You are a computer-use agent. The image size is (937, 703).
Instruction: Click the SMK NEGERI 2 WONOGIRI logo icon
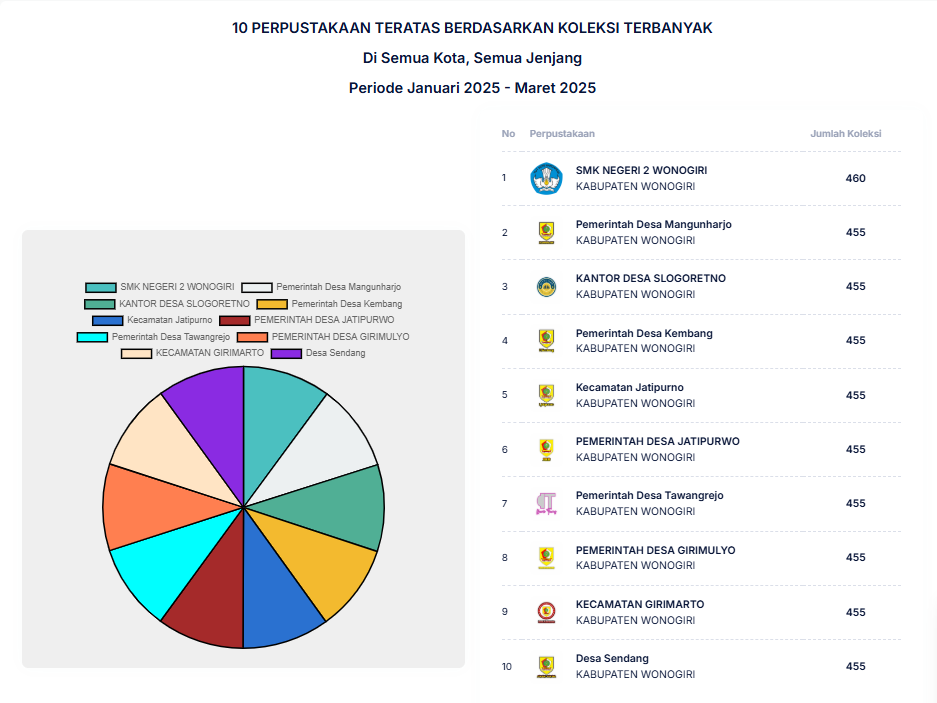[546, 178]
